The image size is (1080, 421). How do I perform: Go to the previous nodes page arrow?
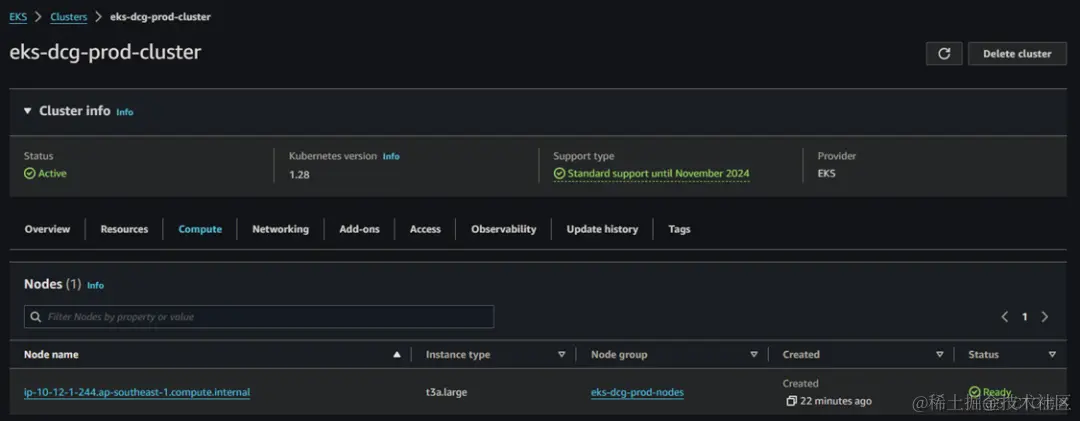[1005, 317]
